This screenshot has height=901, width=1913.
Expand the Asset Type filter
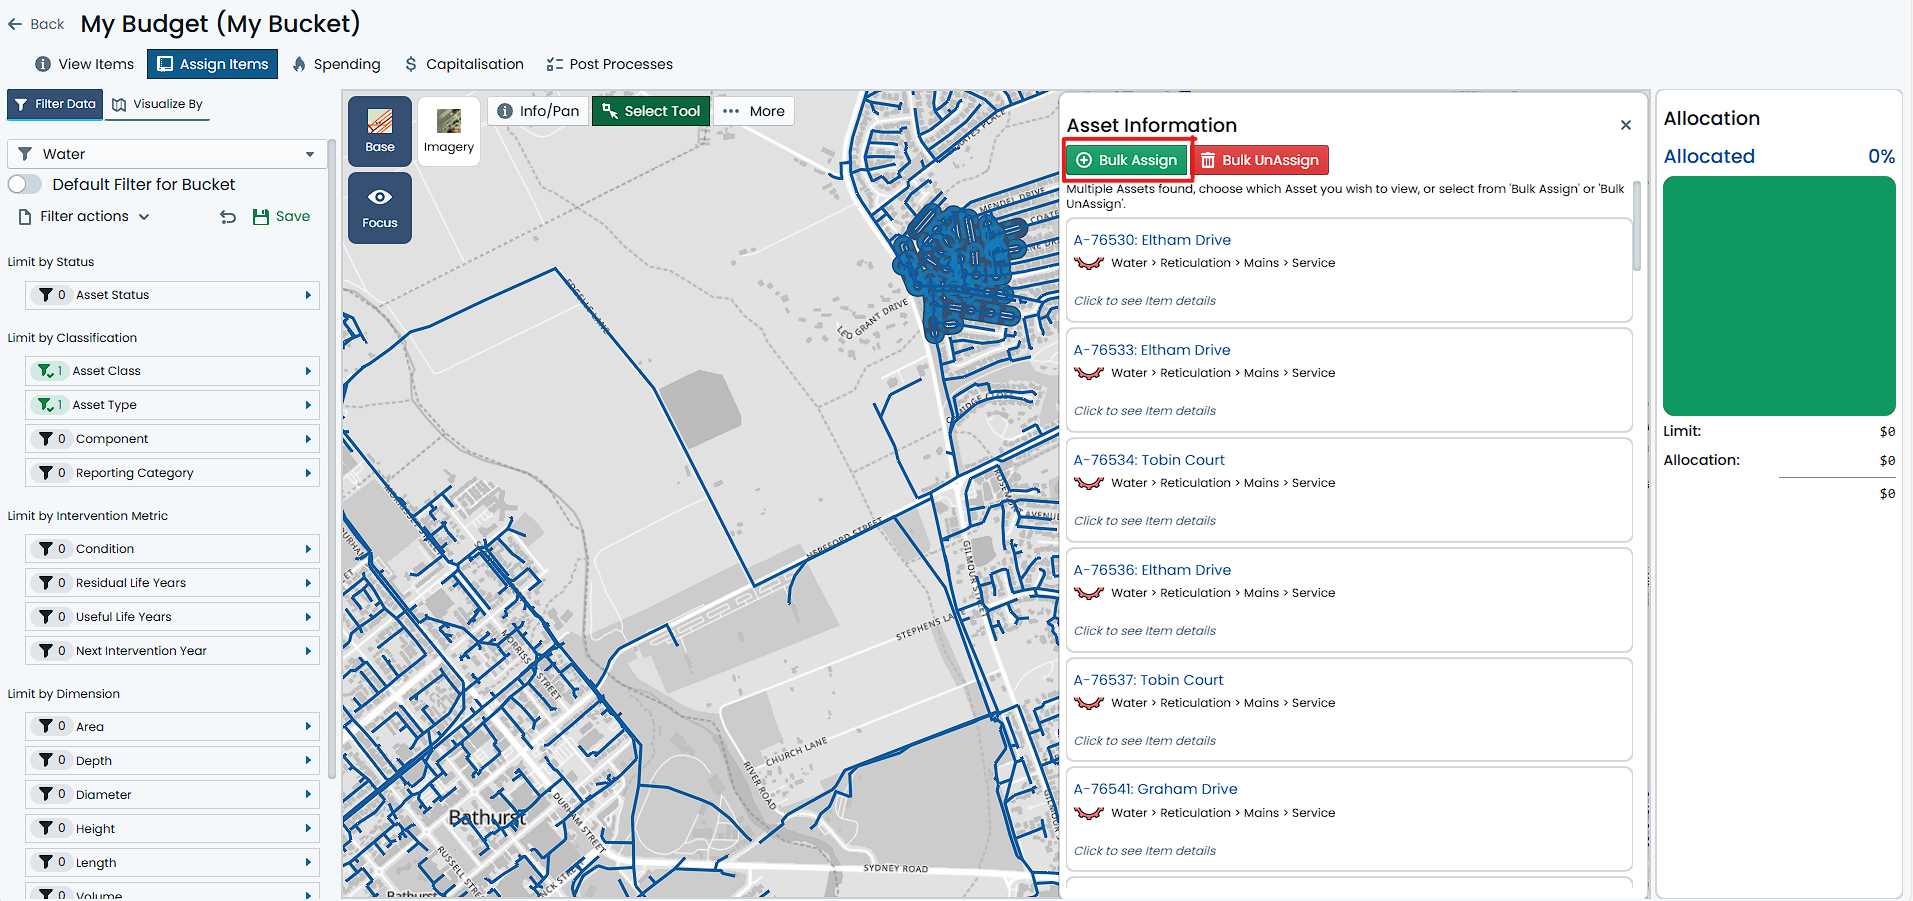(172, 405)
